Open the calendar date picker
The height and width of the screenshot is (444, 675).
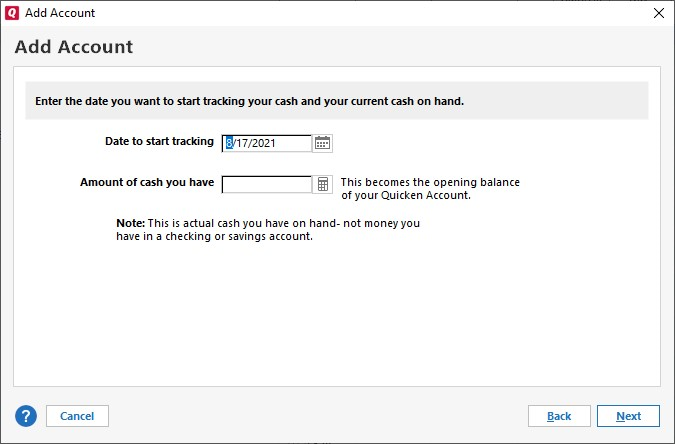click(x=322, y=143)
